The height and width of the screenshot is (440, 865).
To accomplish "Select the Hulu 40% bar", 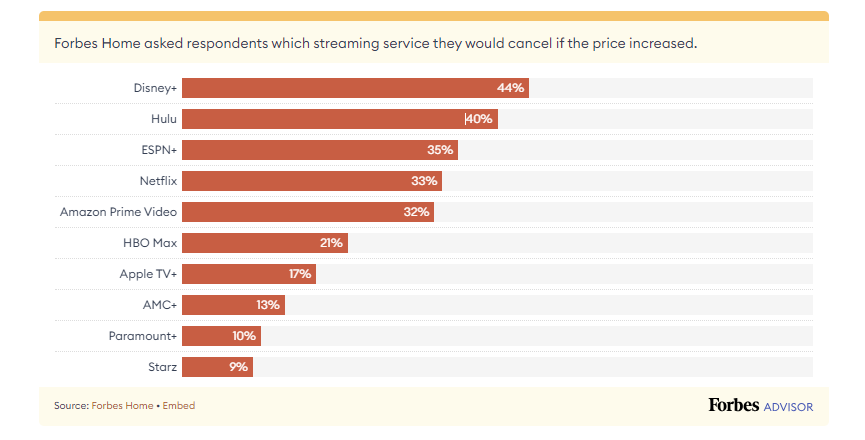I will [339, 119].
